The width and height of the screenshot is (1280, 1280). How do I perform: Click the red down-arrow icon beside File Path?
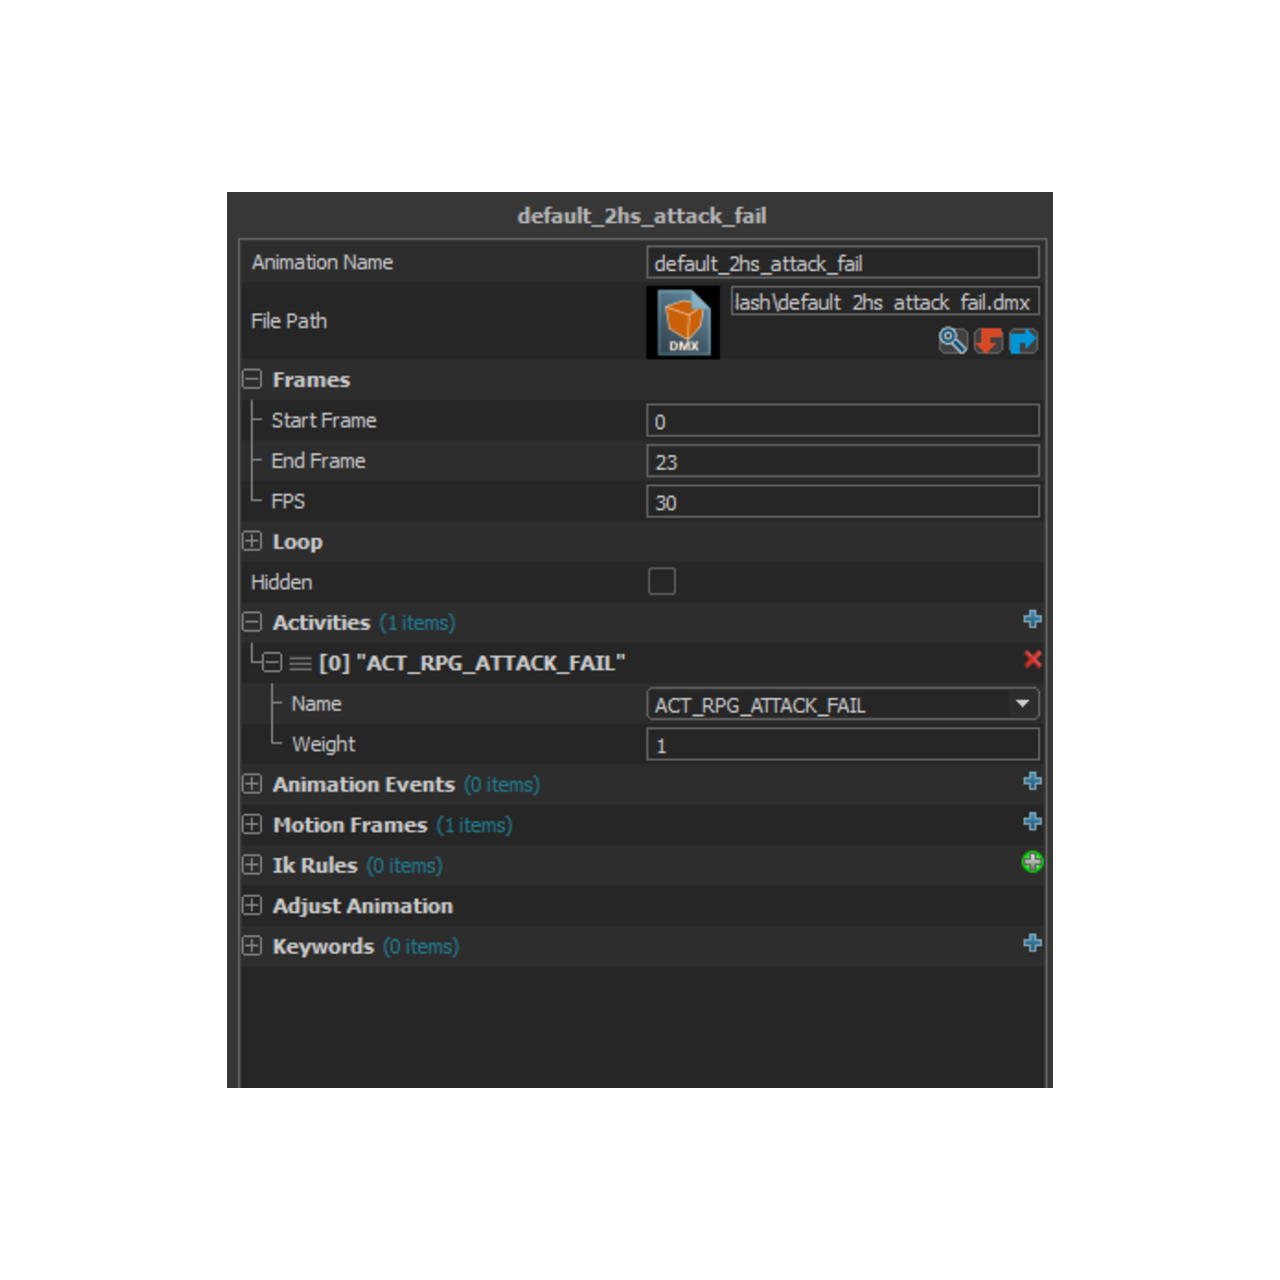click(988, 341)
